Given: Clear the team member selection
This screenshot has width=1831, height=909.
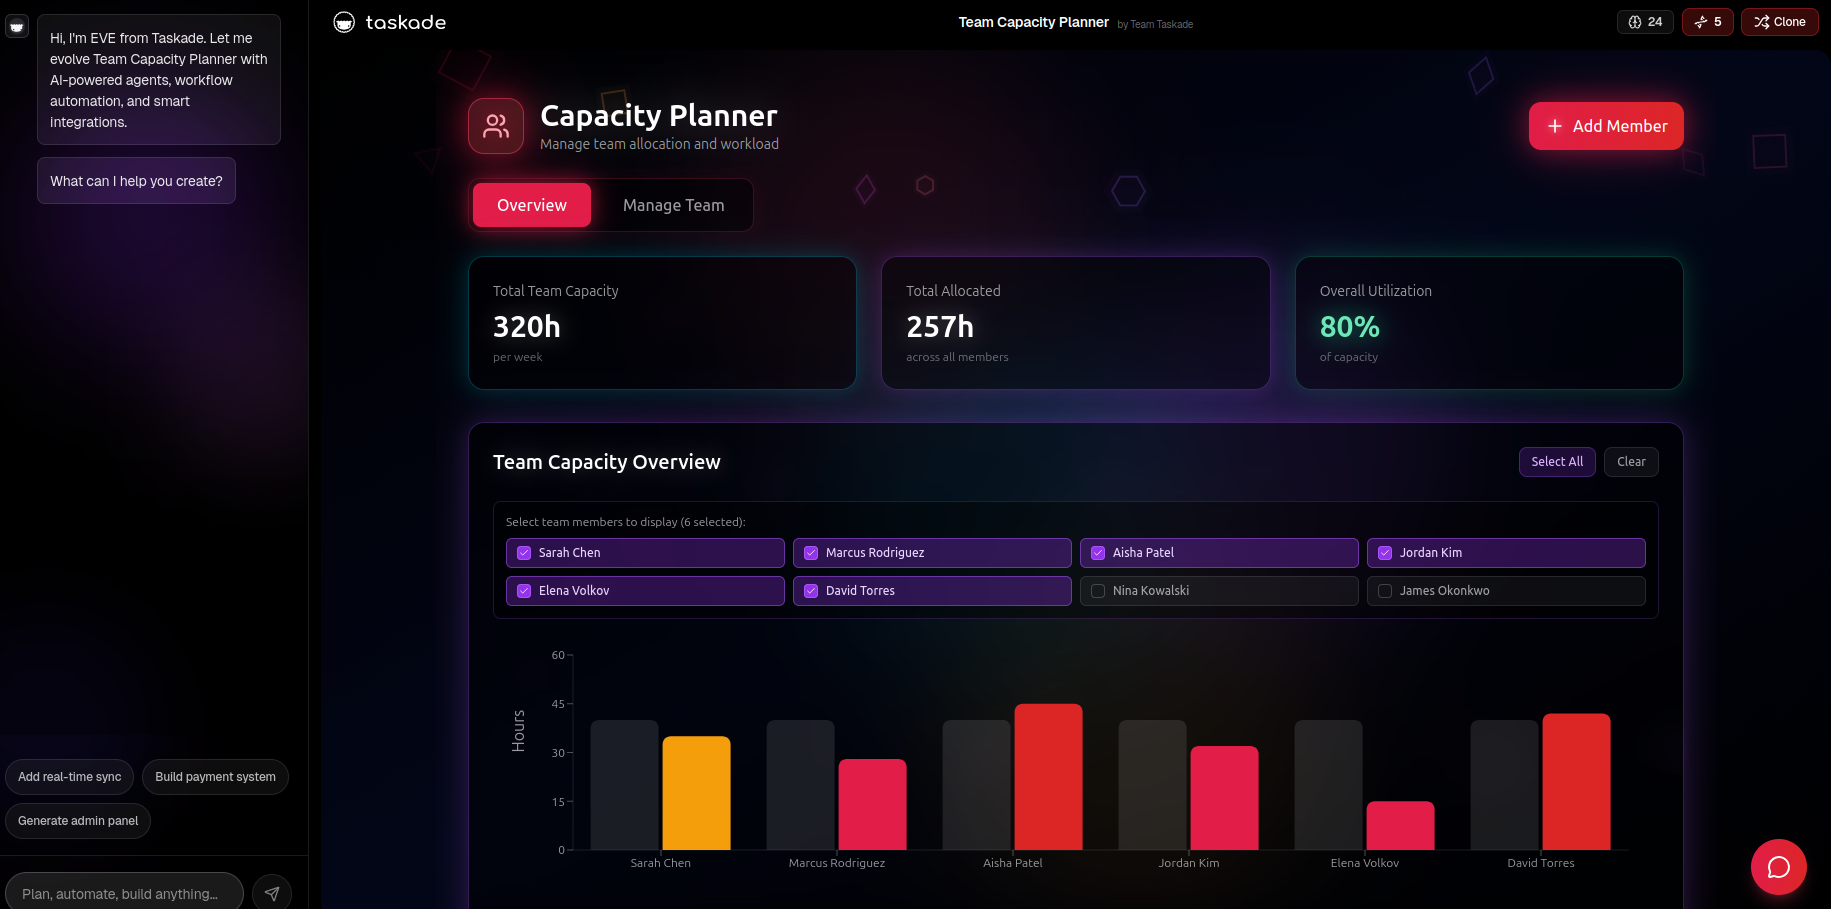Looking at the screenshot, I should [x=1631, y=462].
